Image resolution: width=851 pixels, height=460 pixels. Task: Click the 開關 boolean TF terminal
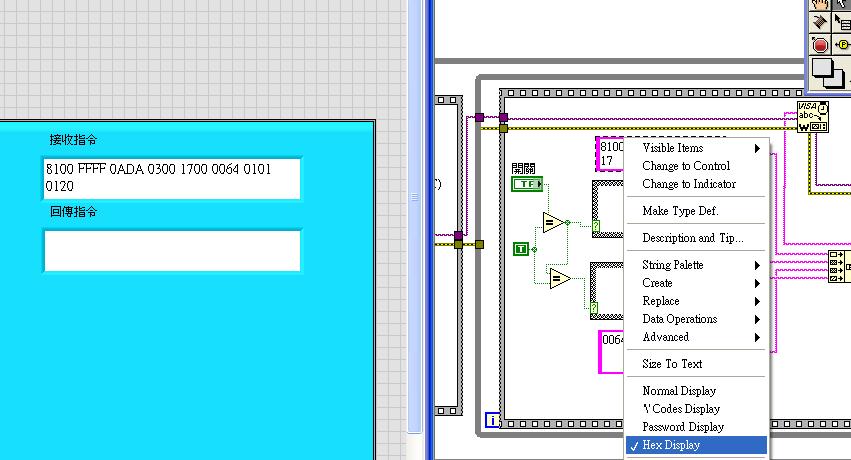click(x=525, y=184)
